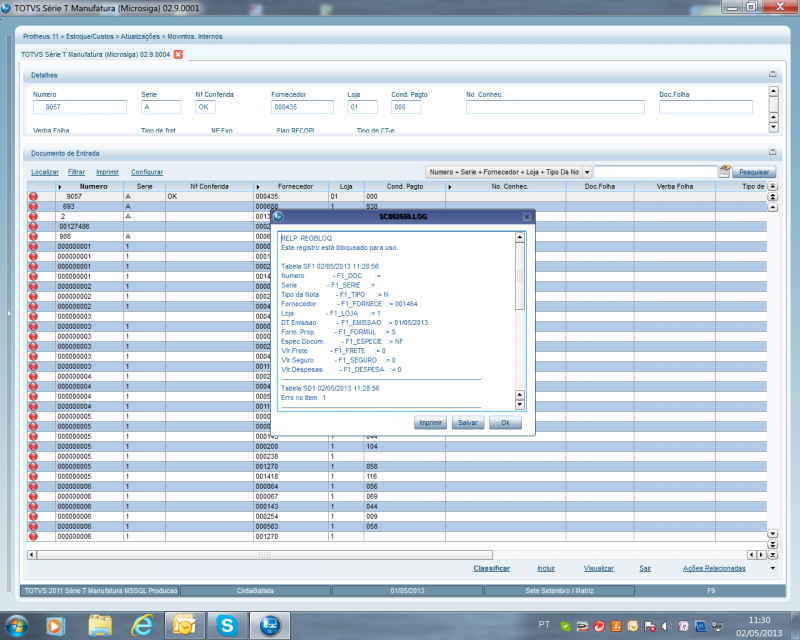Click the TOTVS logo icon in the SC002550.LOG dialog title
The height and width of the screenshot is (640, 800).
point(278,217)
